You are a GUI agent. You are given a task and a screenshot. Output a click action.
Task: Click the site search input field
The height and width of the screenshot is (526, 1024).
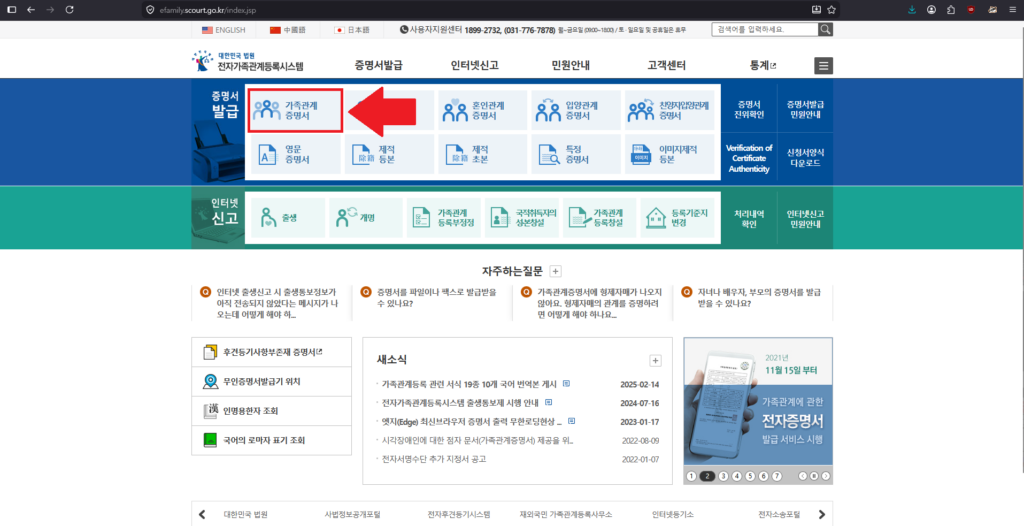click(765, 29)
